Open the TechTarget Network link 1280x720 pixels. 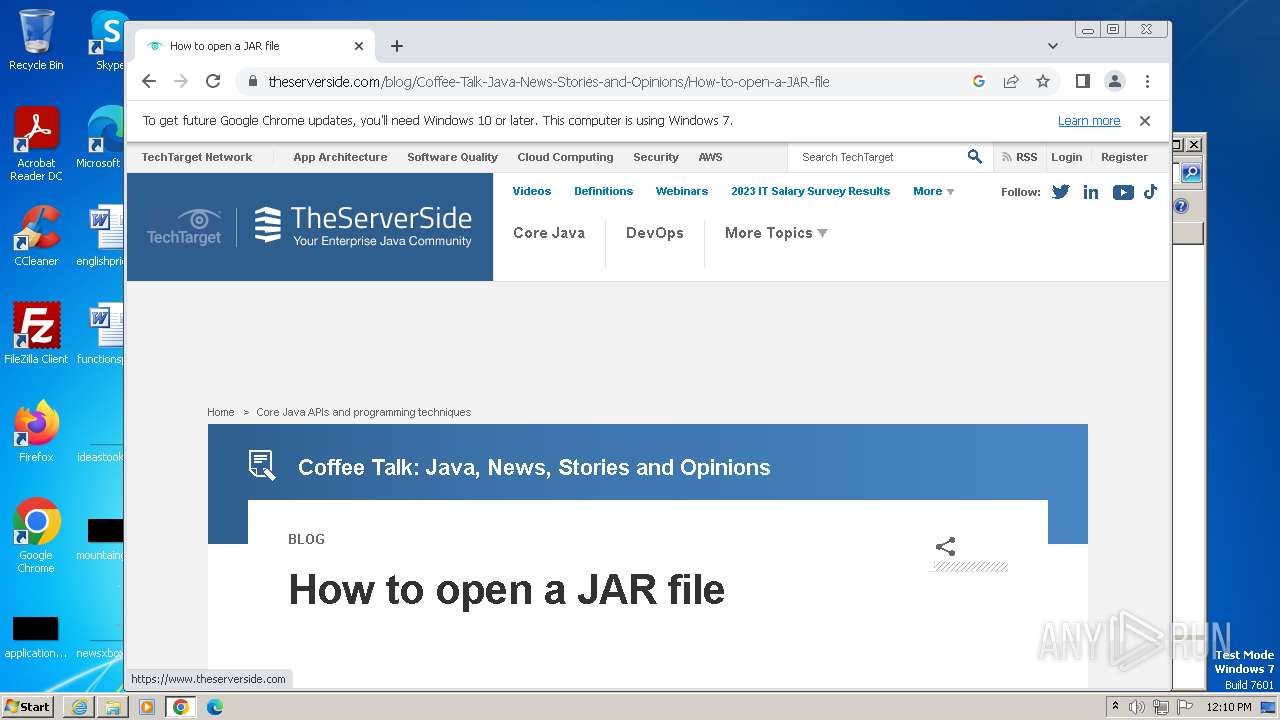(x=197, y=157)
